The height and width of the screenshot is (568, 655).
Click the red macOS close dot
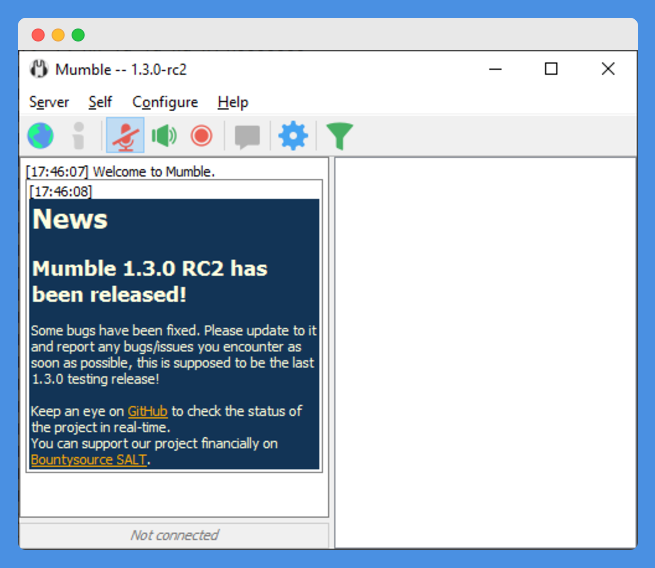click(38, 35)
